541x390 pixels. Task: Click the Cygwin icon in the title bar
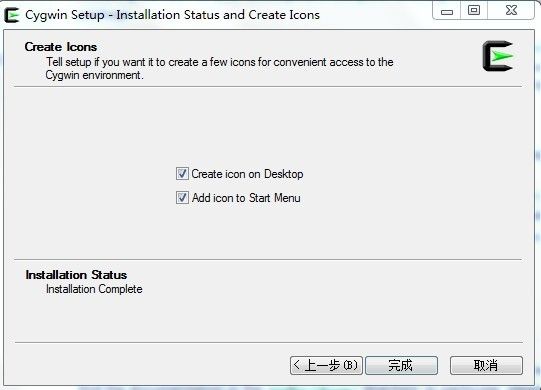11,15
